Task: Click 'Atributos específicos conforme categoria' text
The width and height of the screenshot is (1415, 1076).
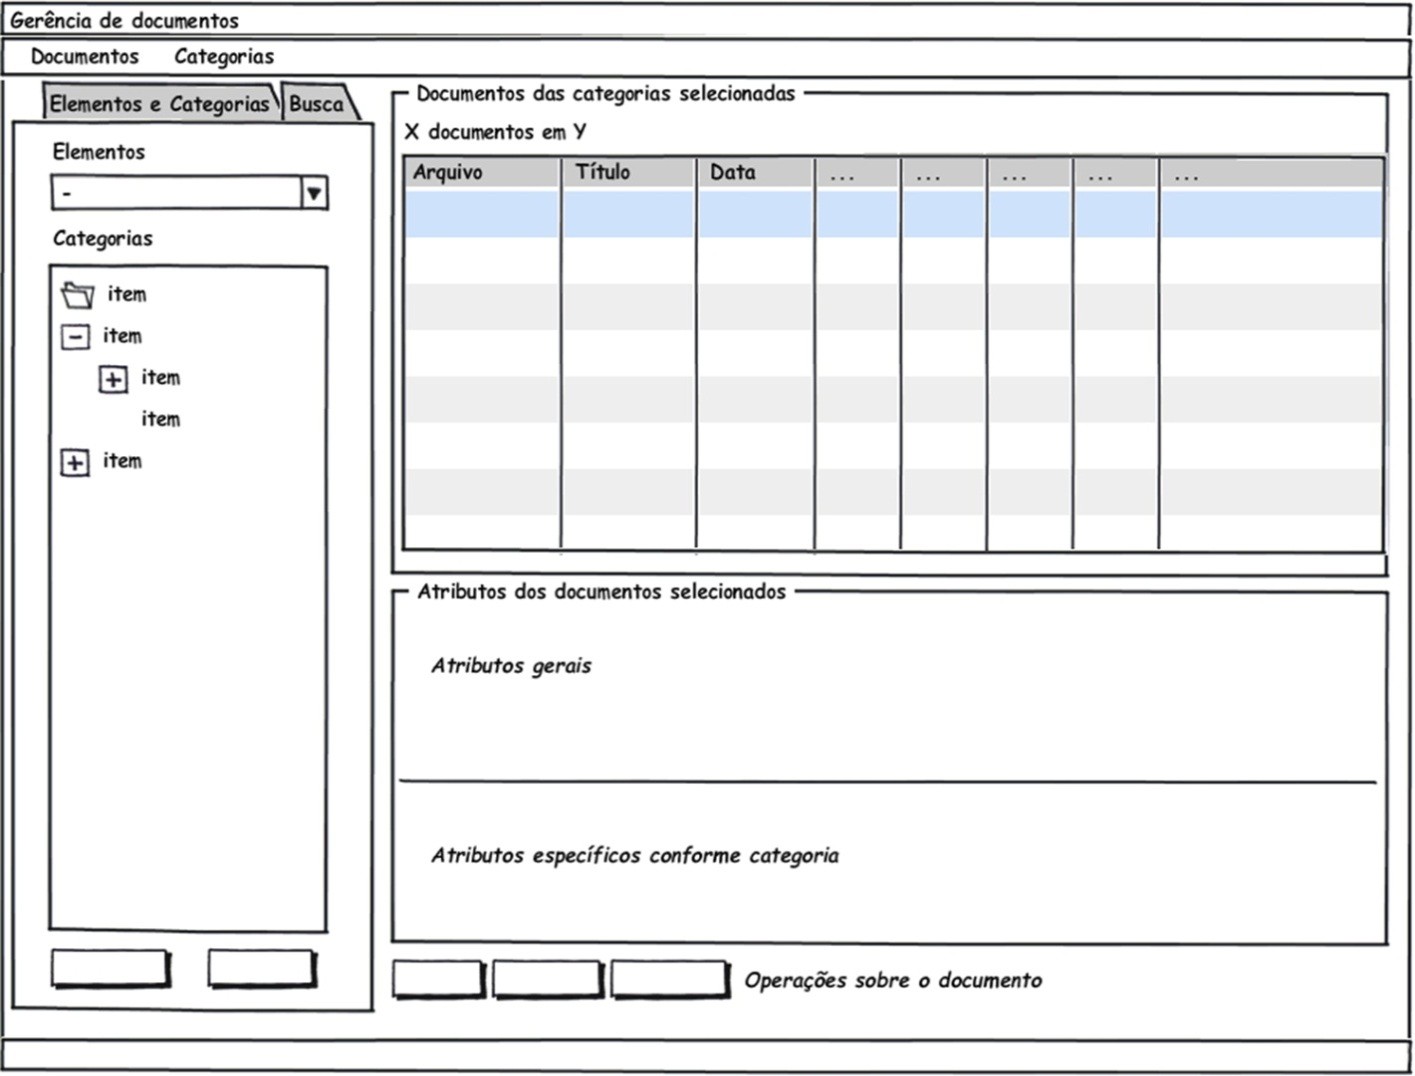Action: click(x=635, y=856)
